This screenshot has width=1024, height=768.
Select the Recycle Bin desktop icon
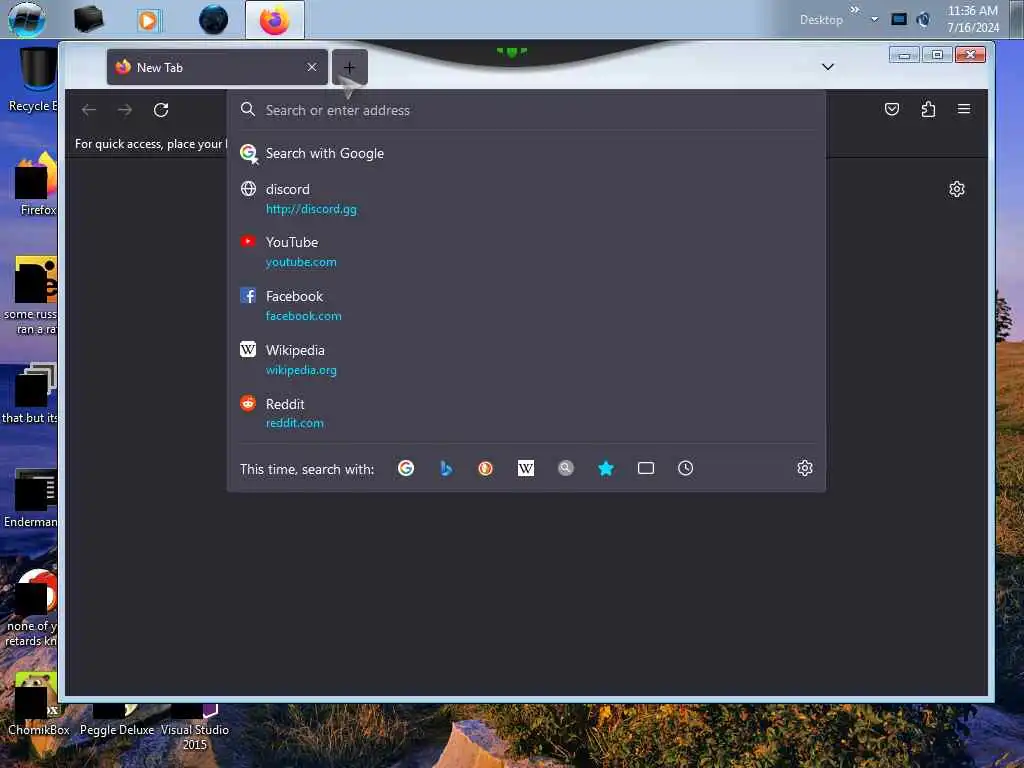pyautogui.click(x=33, y=80)
